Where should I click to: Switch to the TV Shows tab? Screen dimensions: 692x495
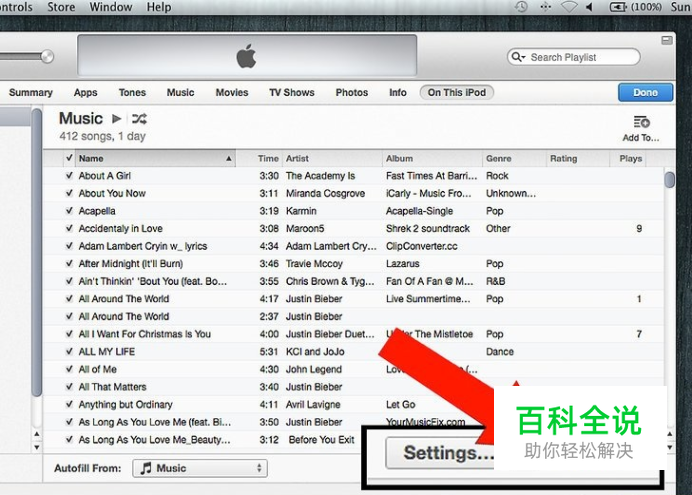292,93
